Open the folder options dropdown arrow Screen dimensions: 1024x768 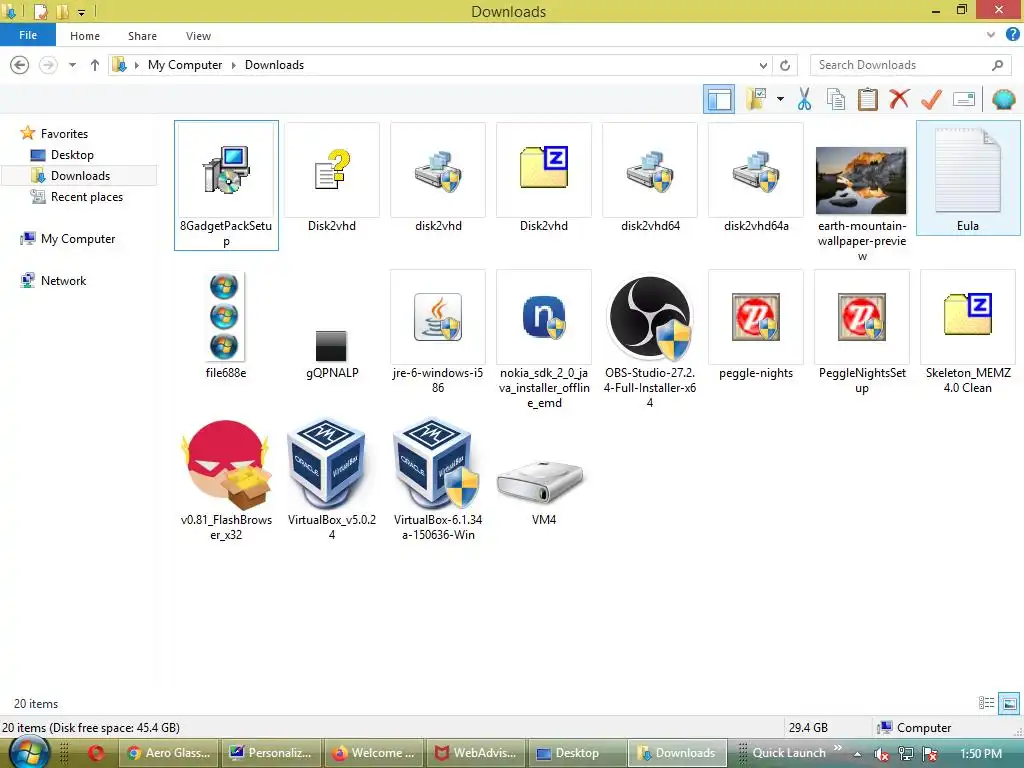(x=780, y=99)
